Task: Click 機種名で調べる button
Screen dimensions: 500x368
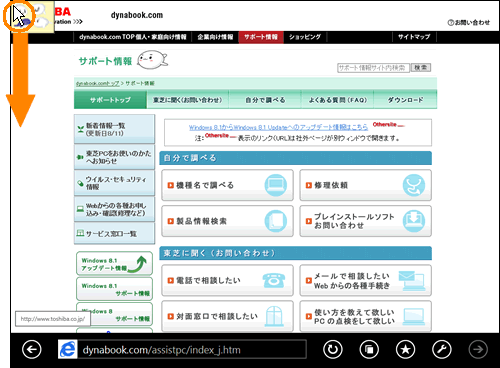Action: pos(227,185)
